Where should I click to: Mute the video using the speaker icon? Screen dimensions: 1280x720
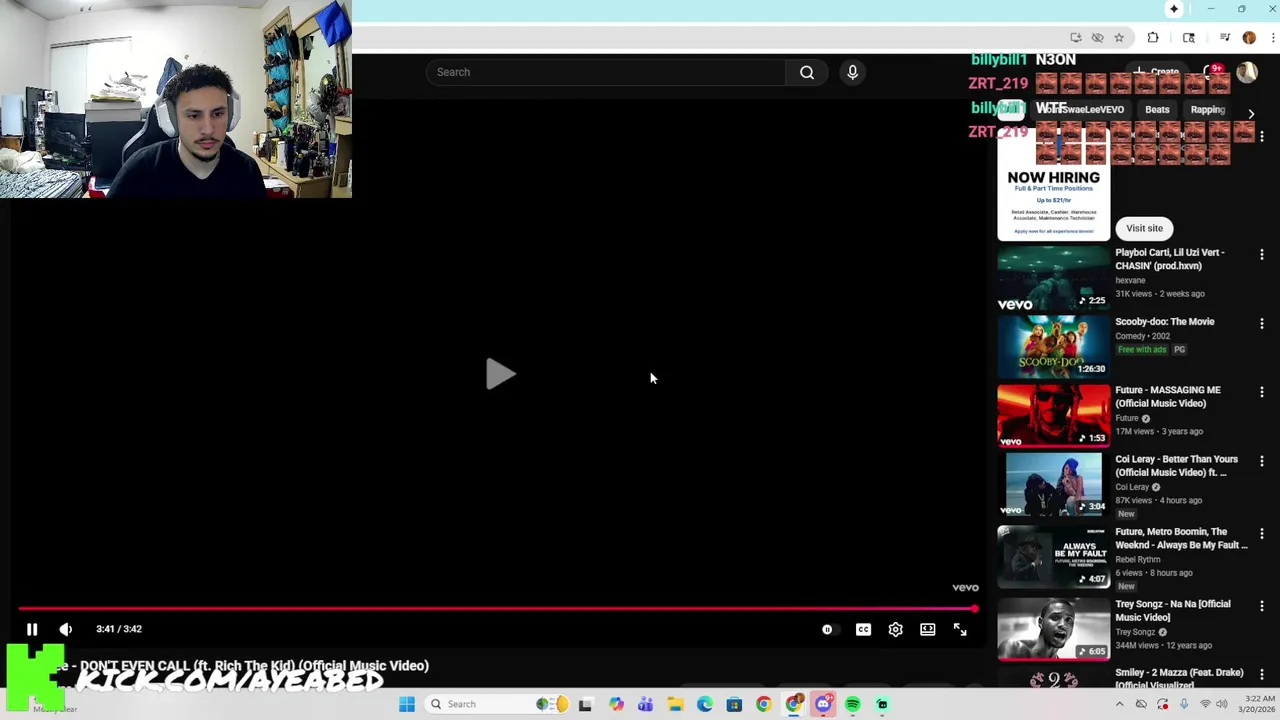click(x=66, y=629)
